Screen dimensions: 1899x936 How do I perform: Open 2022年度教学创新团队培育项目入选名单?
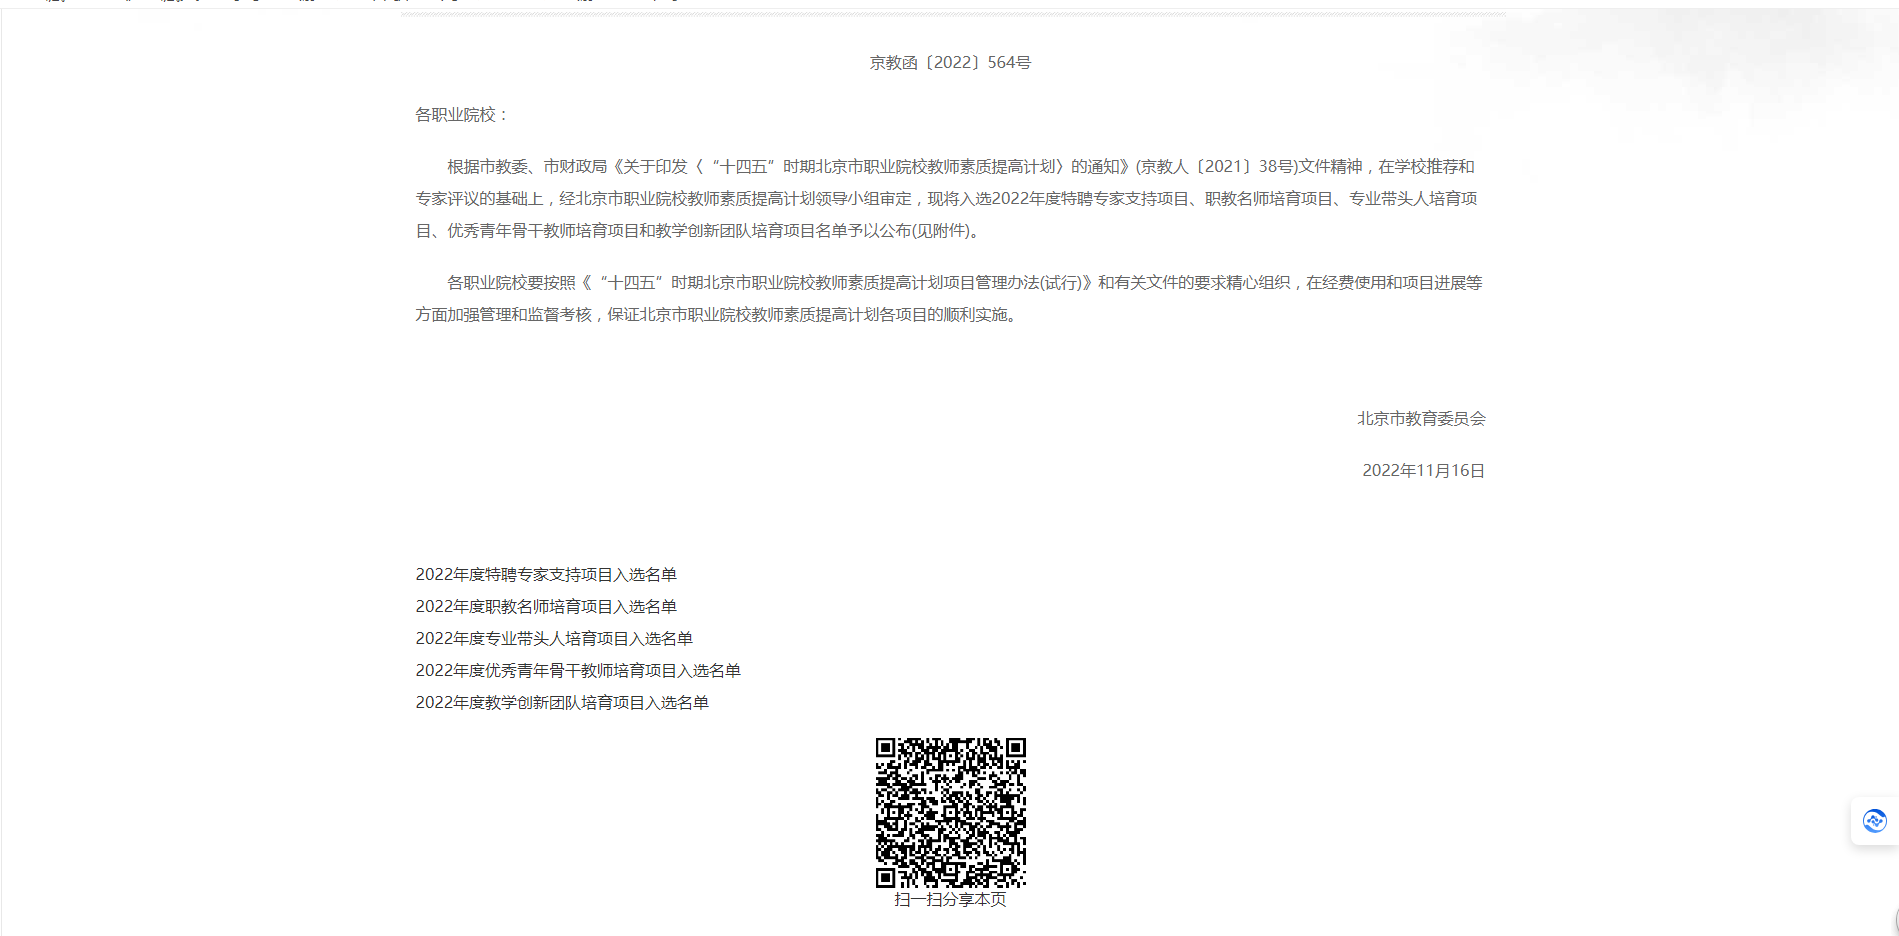click(563, 703)
